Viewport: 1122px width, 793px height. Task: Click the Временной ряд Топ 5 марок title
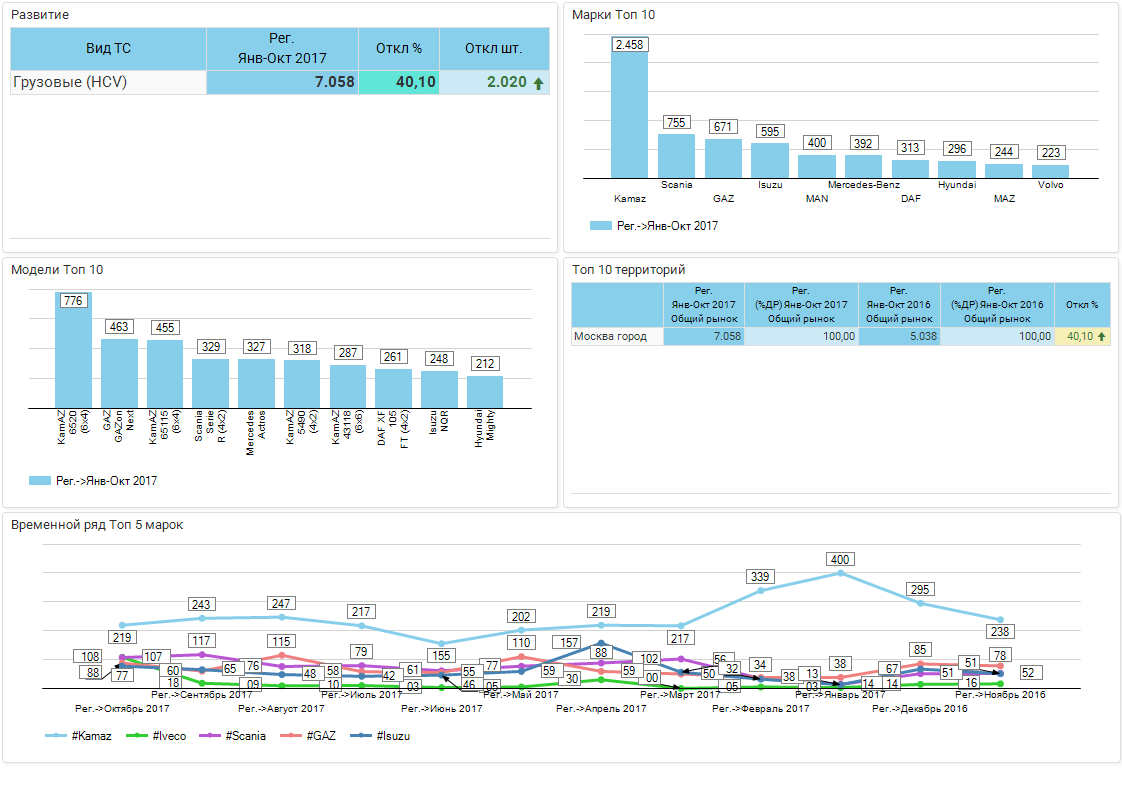pyautogui.click(x=97, y=525)
